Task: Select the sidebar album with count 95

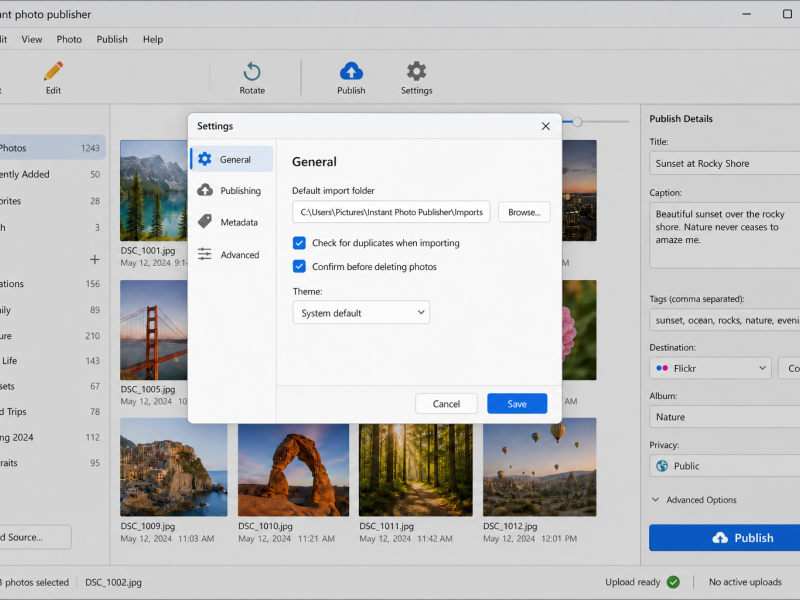Action: coord(51,463)
